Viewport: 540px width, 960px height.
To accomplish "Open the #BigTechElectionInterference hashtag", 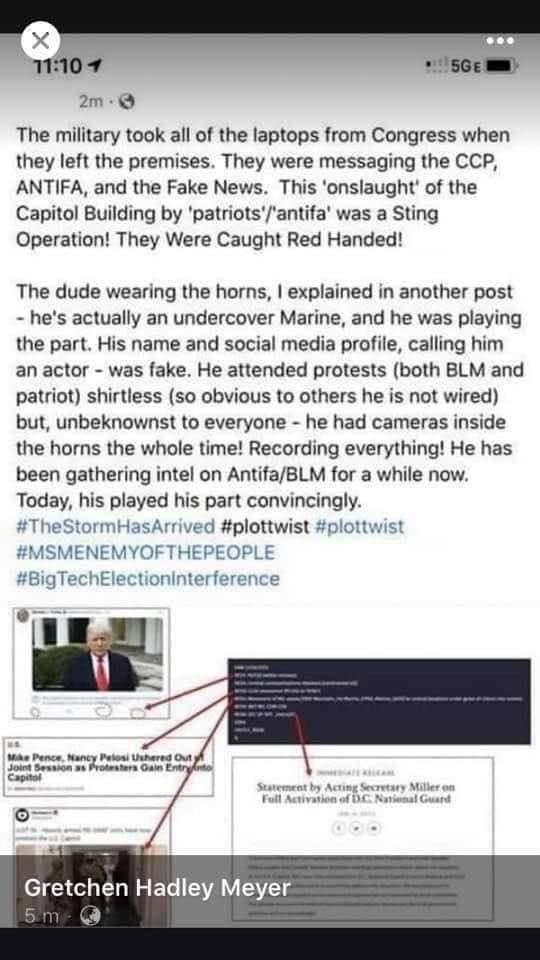I will pyautogui.click(x=148, y=579).
